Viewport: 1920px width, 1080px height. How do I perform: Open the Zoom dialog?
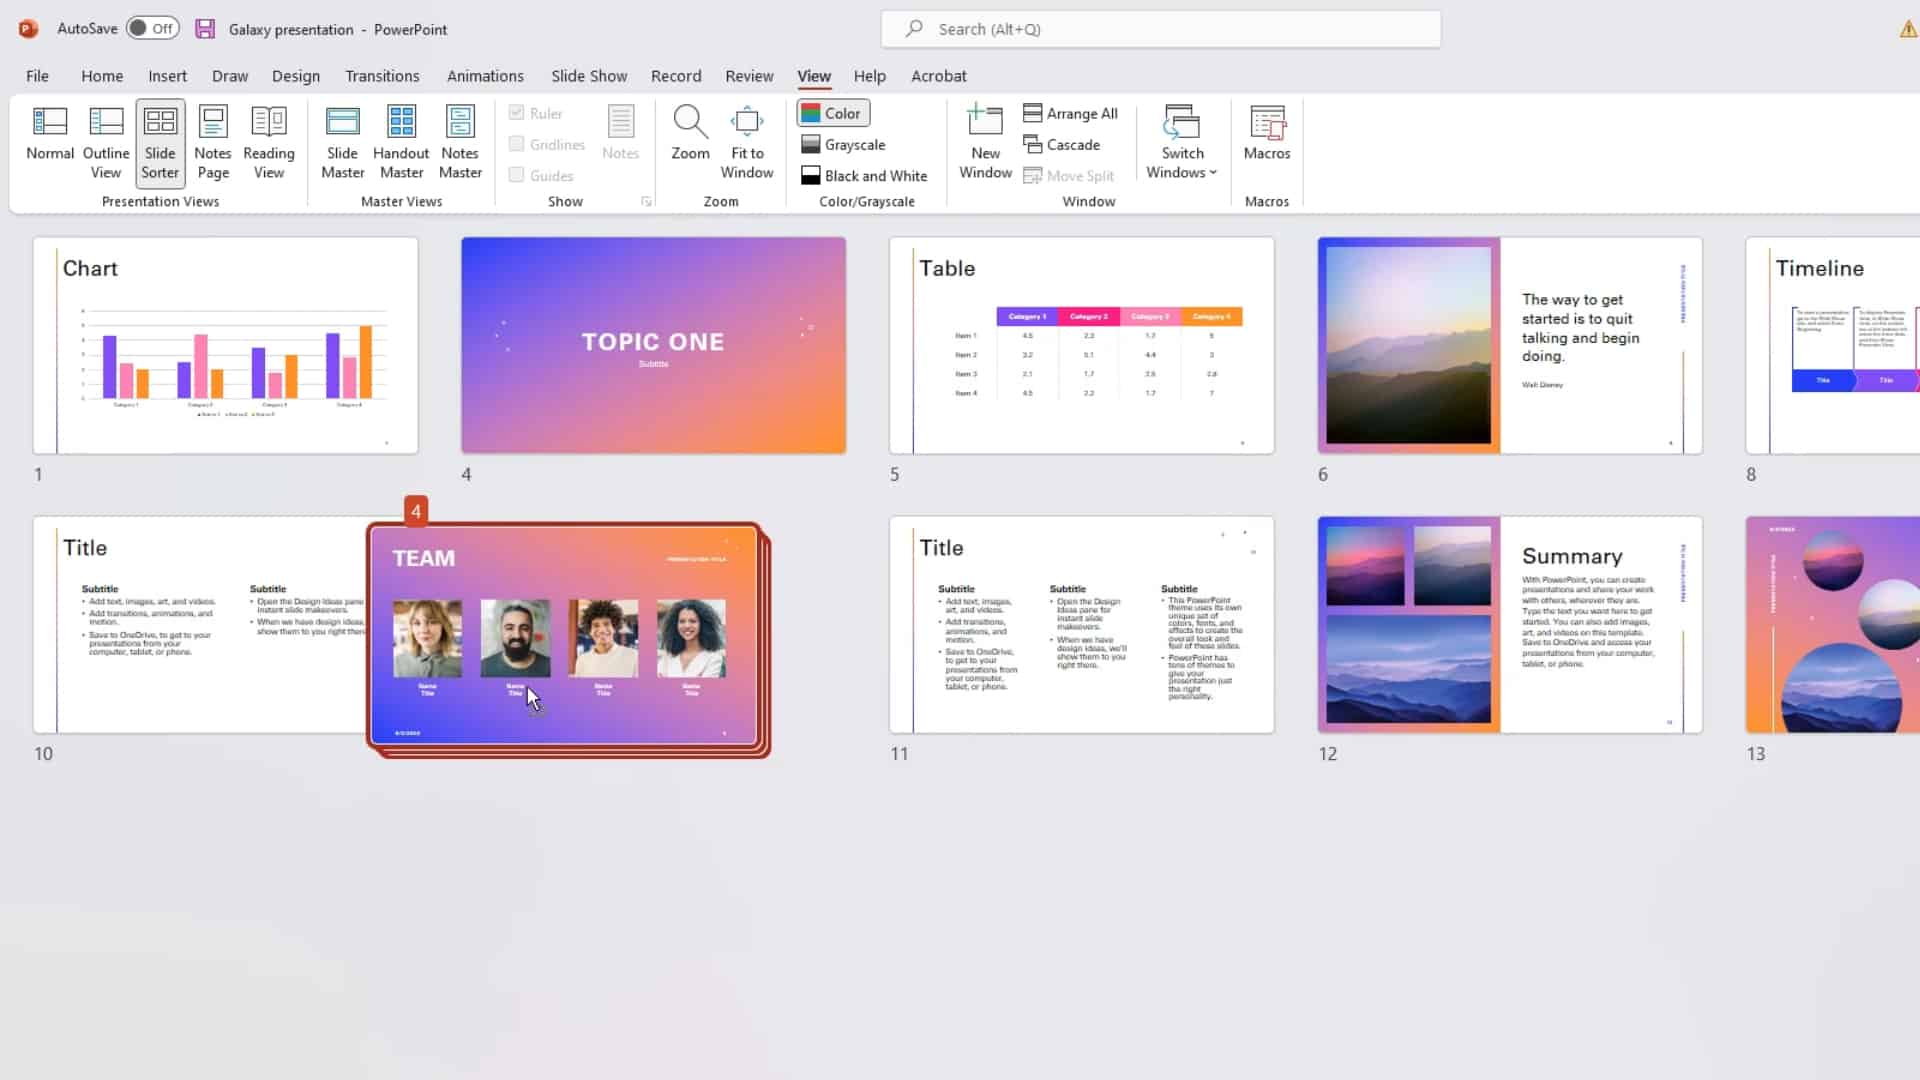point(689,140)
